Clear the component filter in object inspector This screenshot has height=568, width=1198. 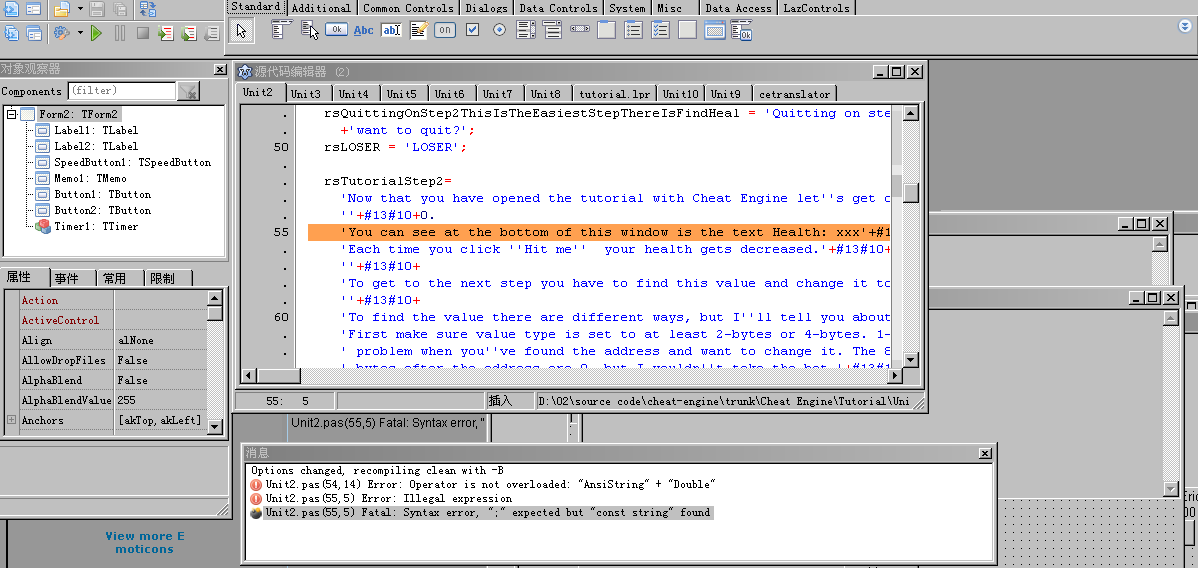point(187,91)
